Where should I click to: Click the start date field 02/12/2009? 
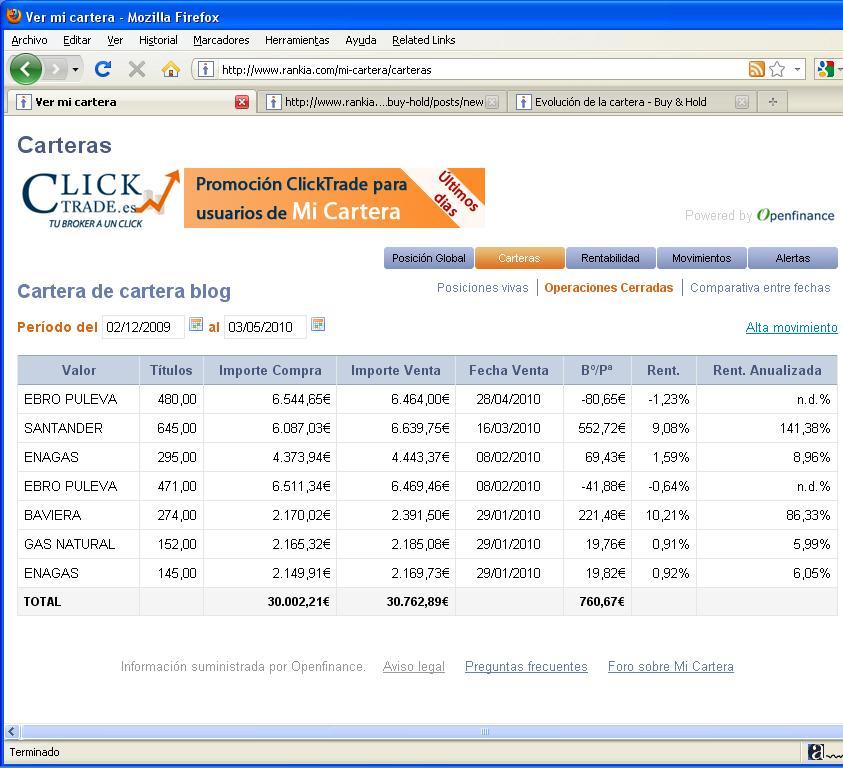[143, 327]
